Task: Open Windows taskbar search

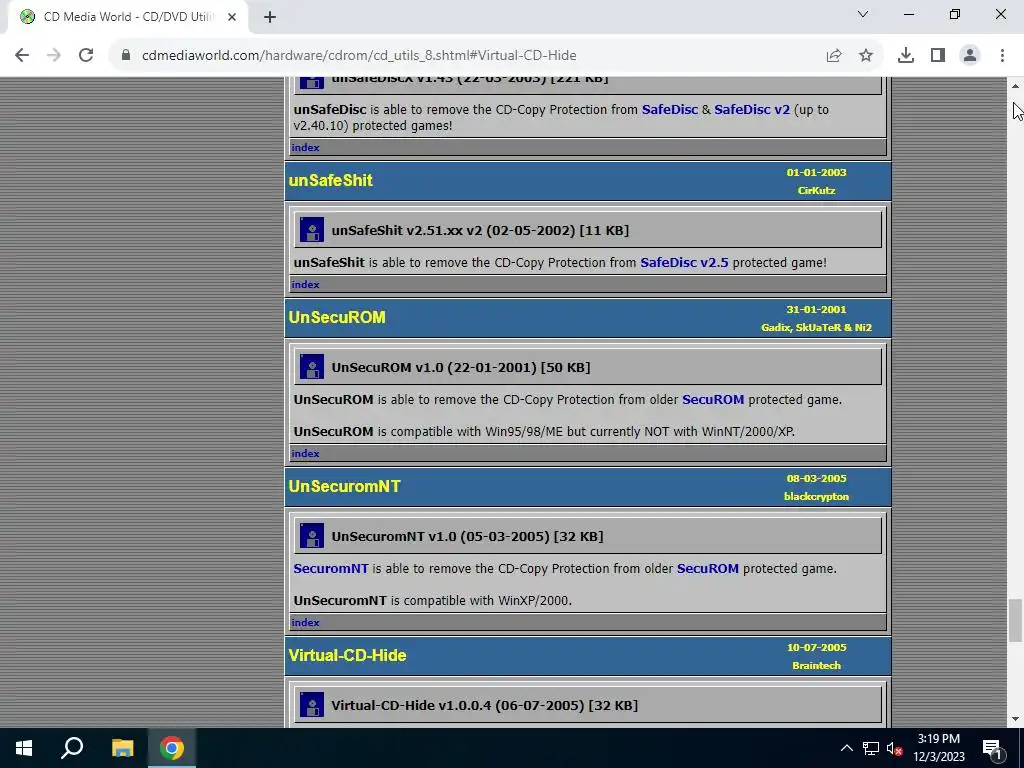Action: tap(72, 748)
